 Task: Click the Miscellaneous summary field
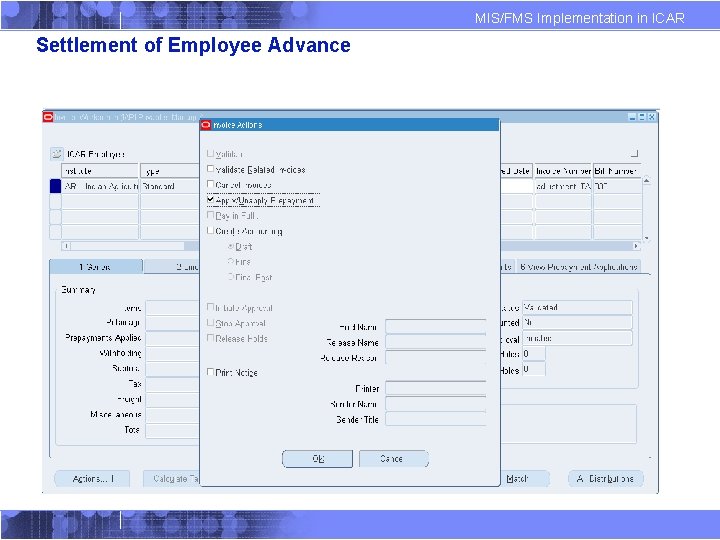(x=173, y=415)
